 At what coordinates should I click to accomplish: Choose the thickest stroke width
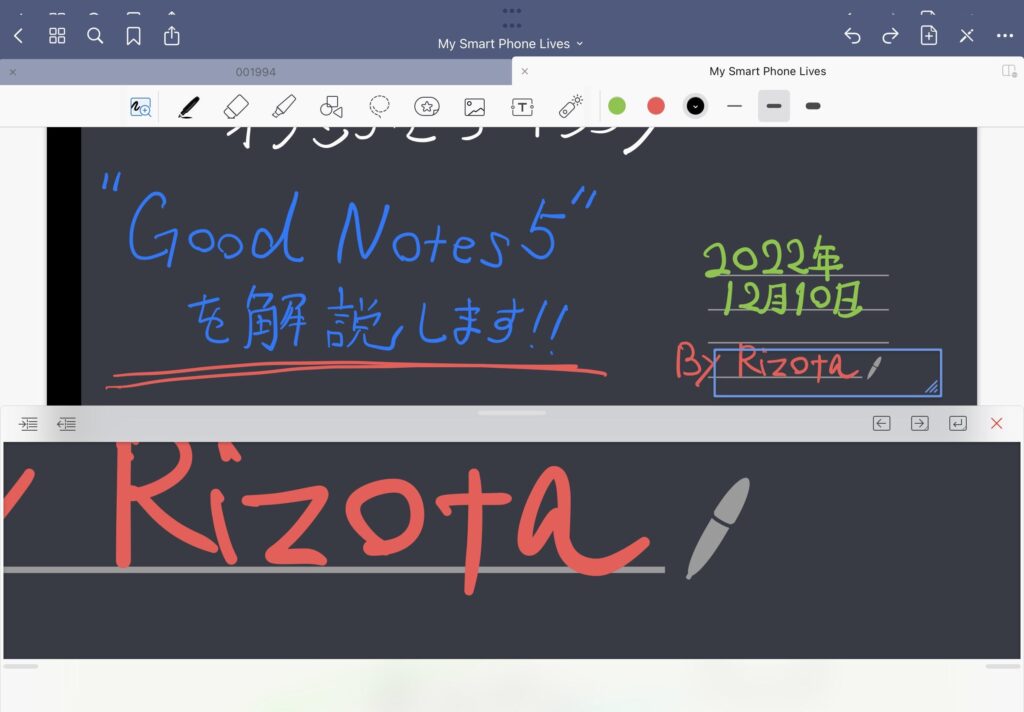pyautogui.click(x=813, y=106)
